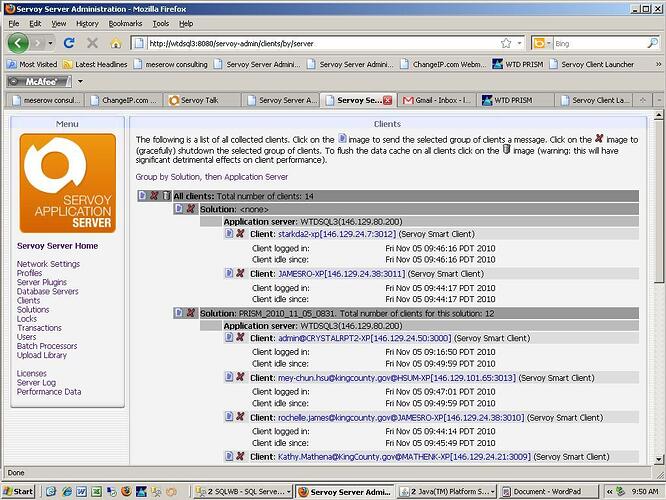Viewport: 666px width, 500px height.
Task: Click page scrollbar down arrow
Action: (659, 459)
